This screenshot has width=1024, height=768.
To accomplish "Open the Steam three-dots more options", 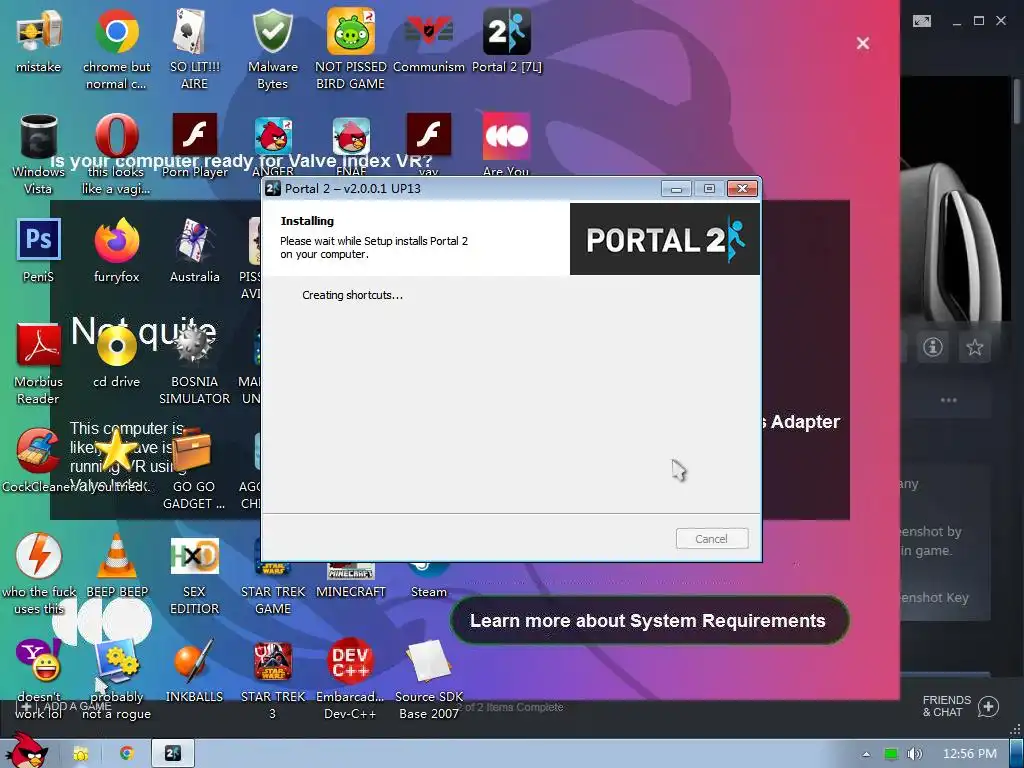I will (948, 400).
